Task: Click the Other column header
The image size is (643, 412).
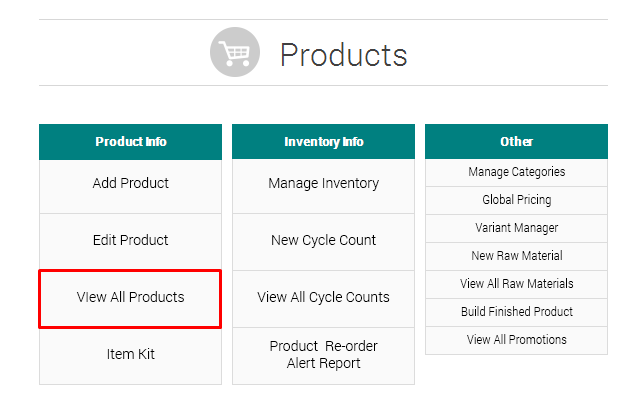Action: pyautogui.click(x=516, y=141)
